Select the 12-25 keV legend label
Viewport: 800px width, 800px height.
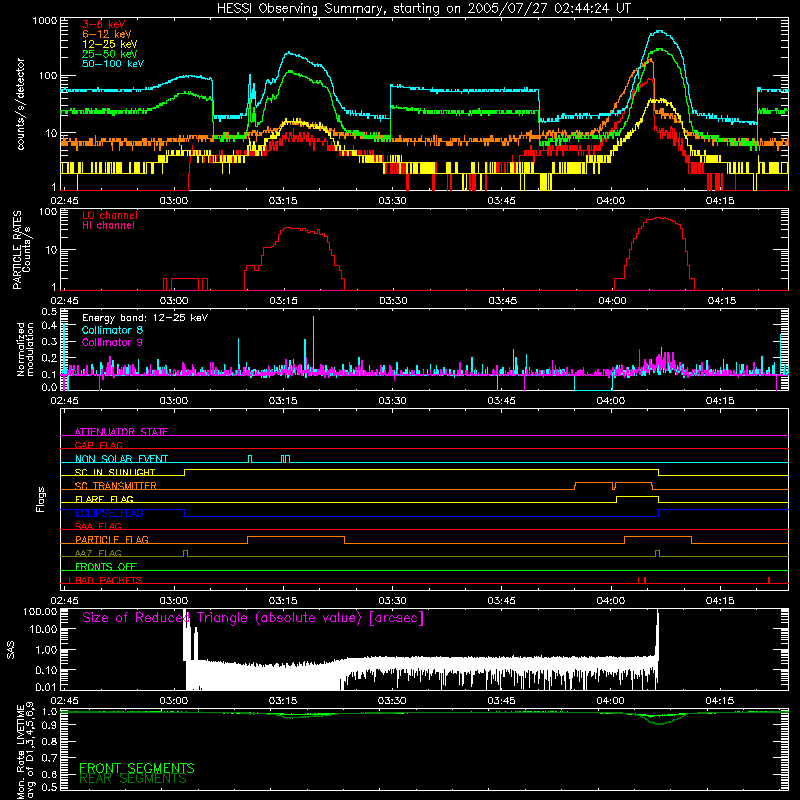[110, 44]
